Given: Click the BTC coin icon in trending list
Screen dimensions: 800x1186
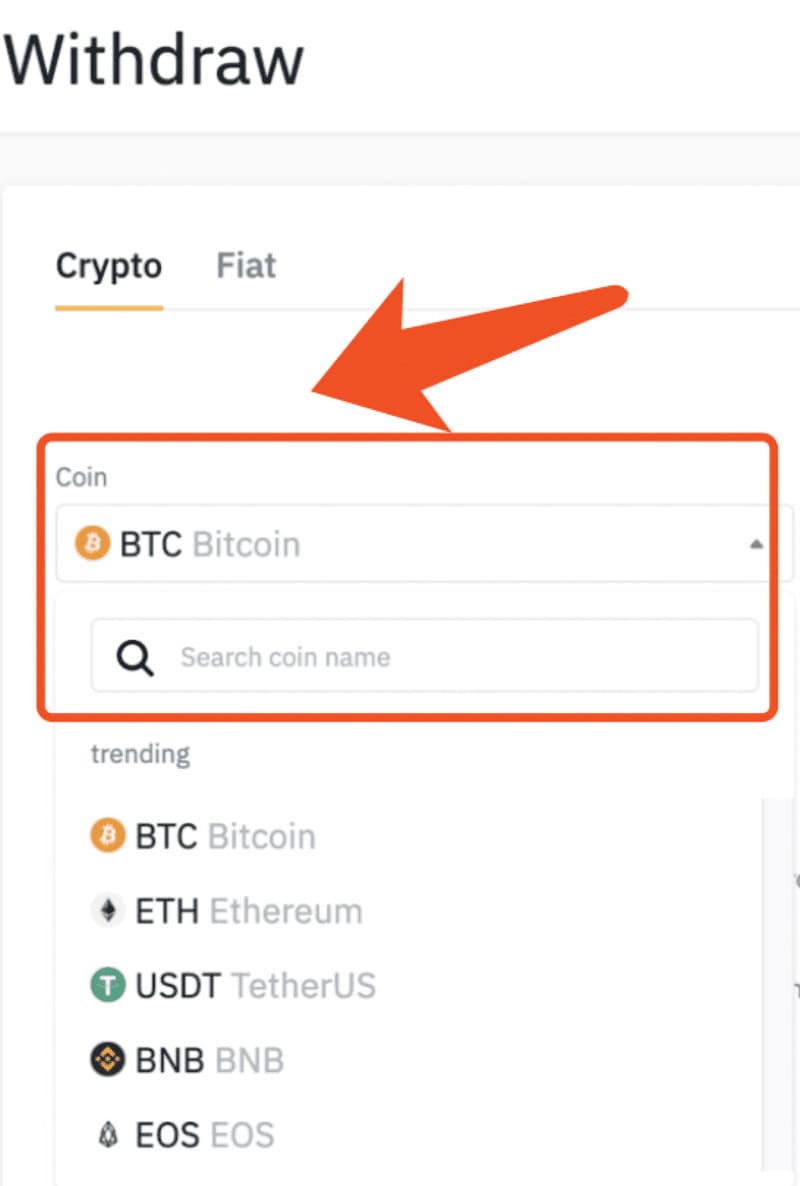Looking at the screenshot, I should point(108,835).
